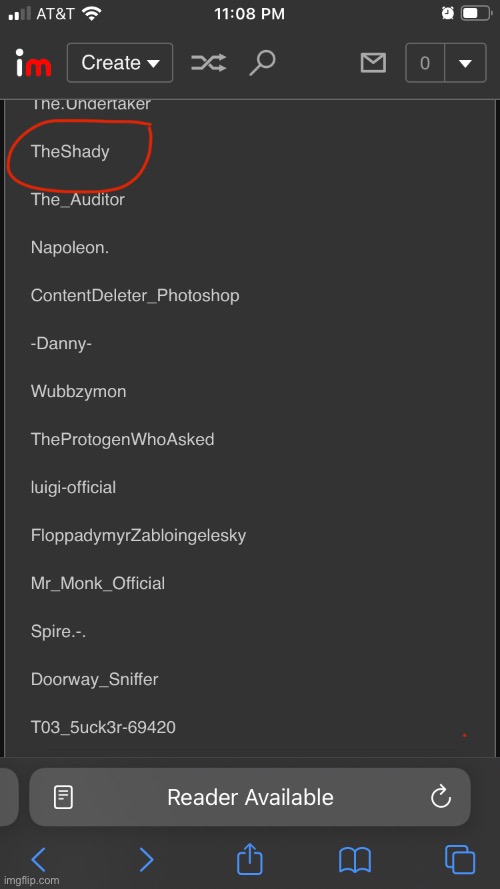This screenshot has width=500, height=889.
Task: Open The_Auditor user entry
Action: click(x=78, y=200)
